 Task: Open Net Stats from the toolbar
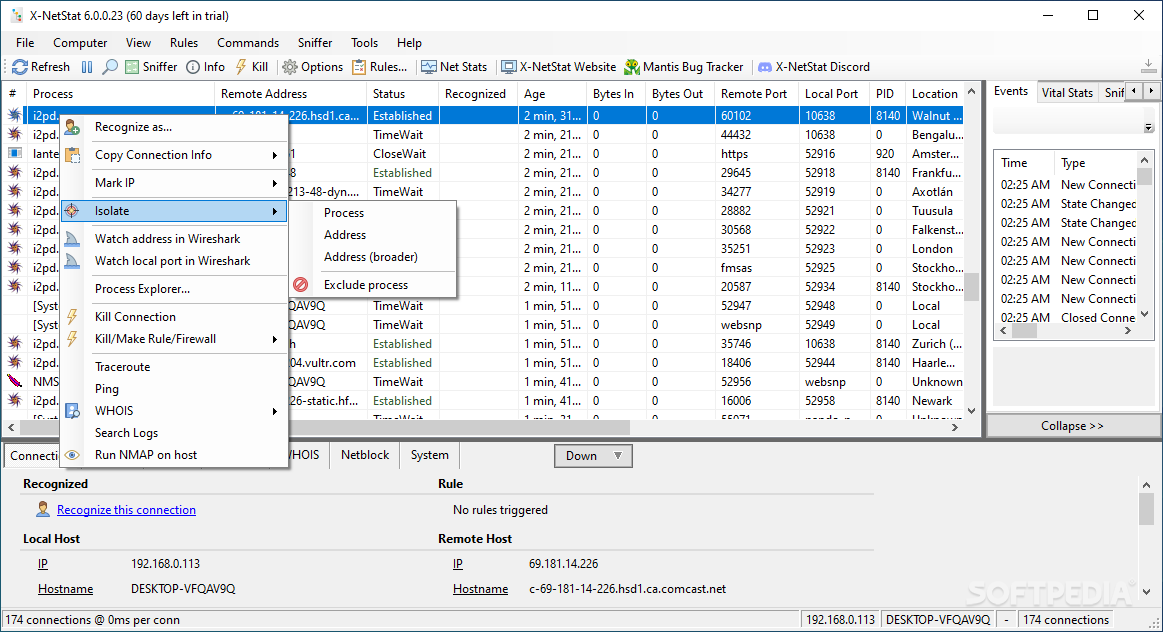click(454, 67)
